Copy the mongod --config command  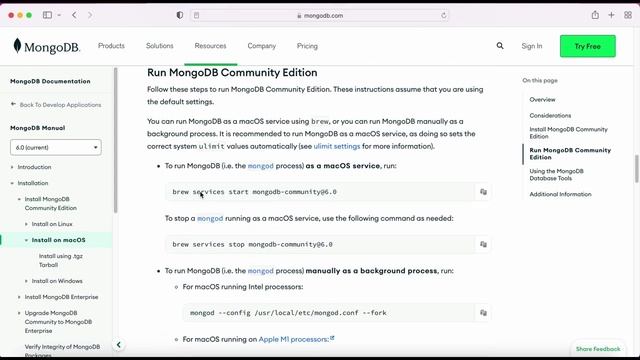tap(483, 313)
